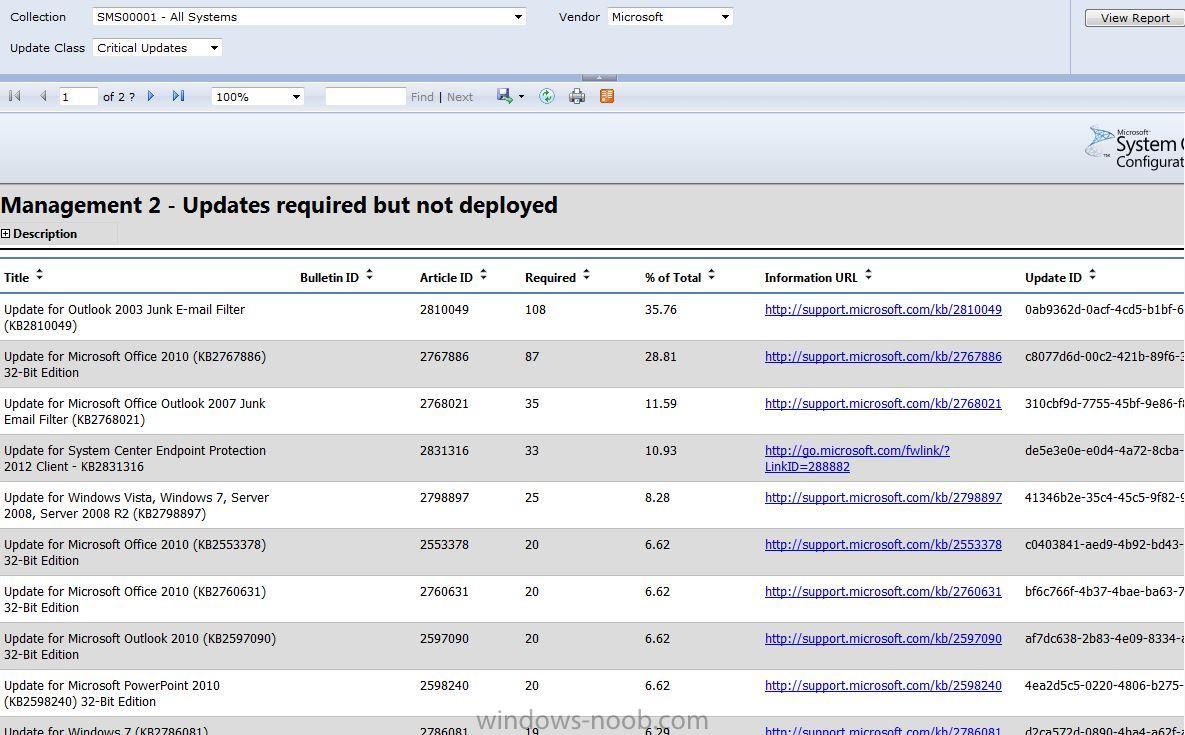The width and height of the screenshot is (1185, 735).
Task: Click Article ID cell 2598240
Action: [x=444, y=686]
